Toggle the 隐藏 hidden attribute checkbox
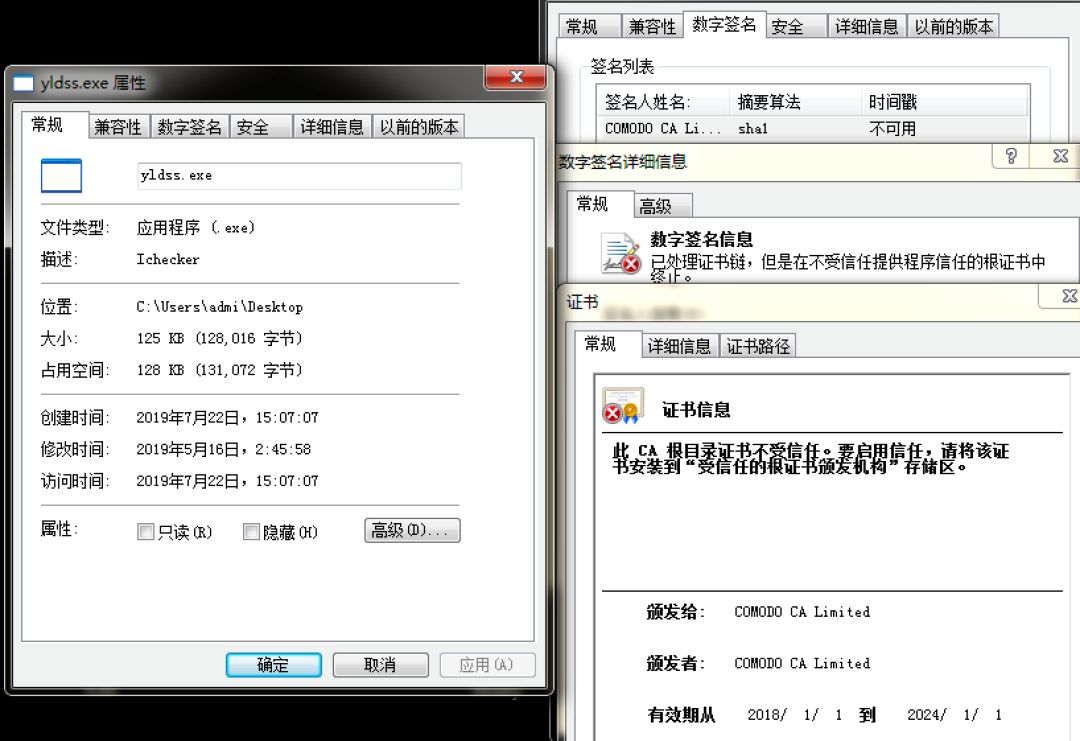 [x=252, y=532]
